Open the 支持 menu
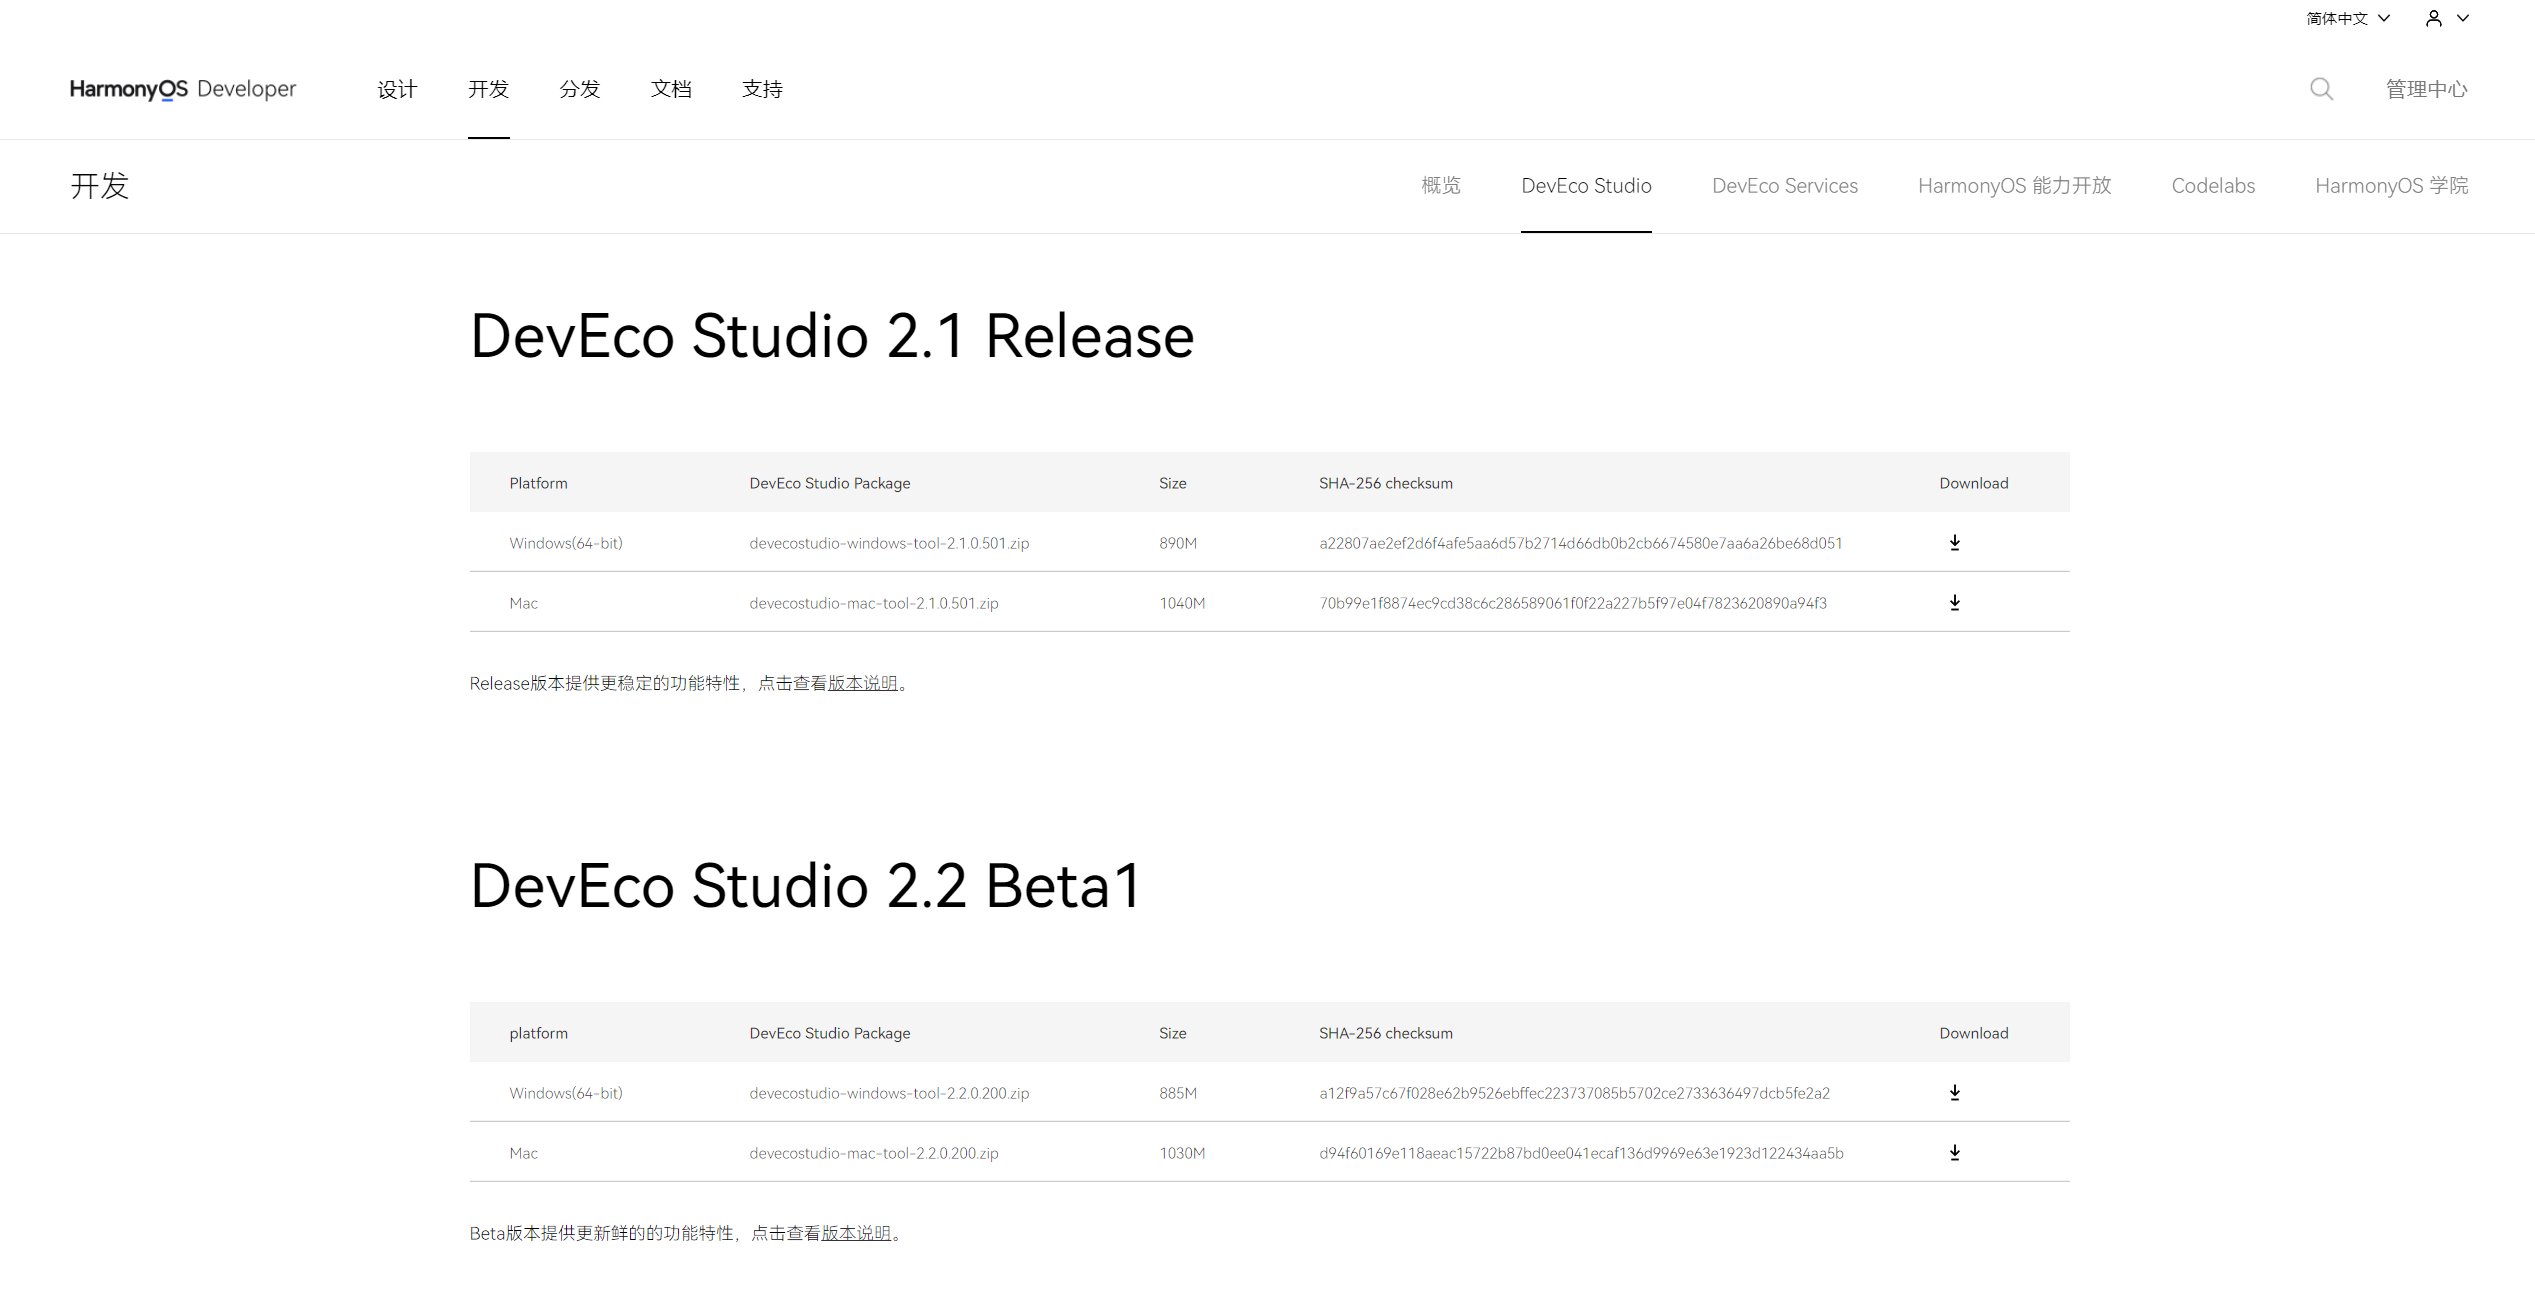 [x=762, y=89]
